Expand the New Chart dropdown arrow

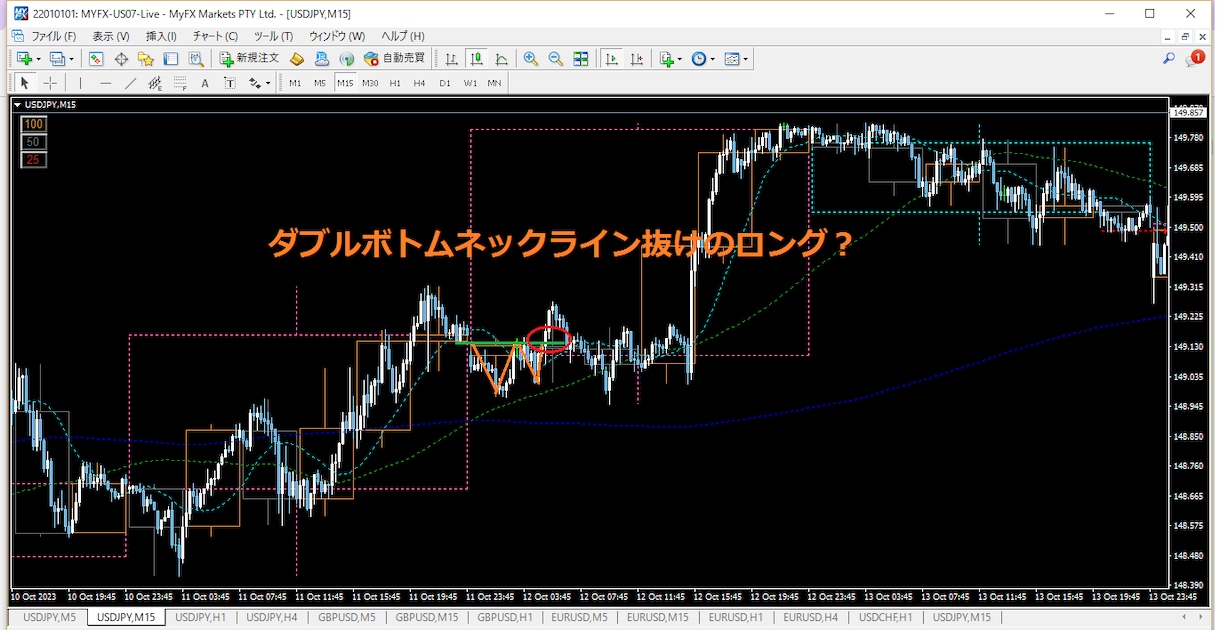coord(37,59)
